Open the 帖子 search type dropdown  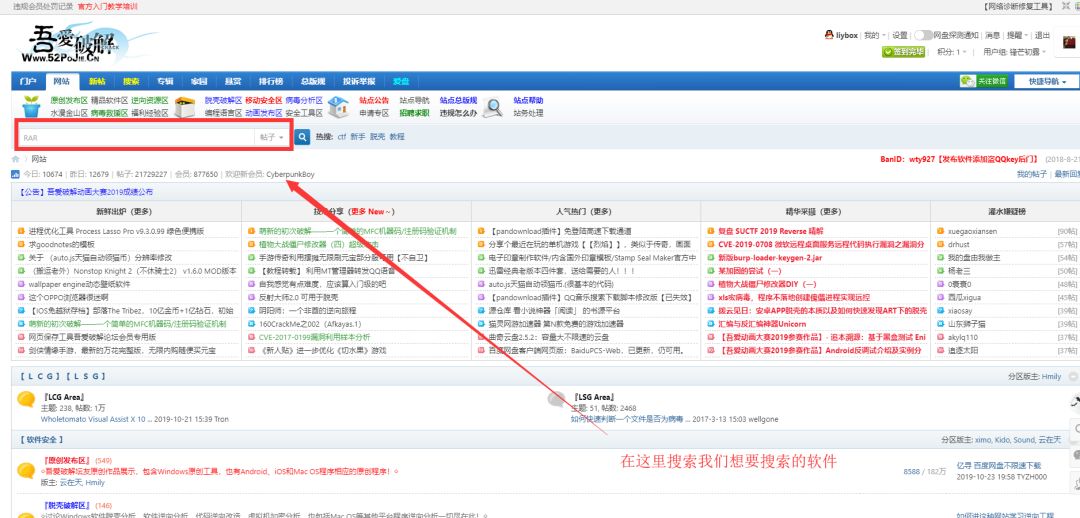click(x=271, y=137)
